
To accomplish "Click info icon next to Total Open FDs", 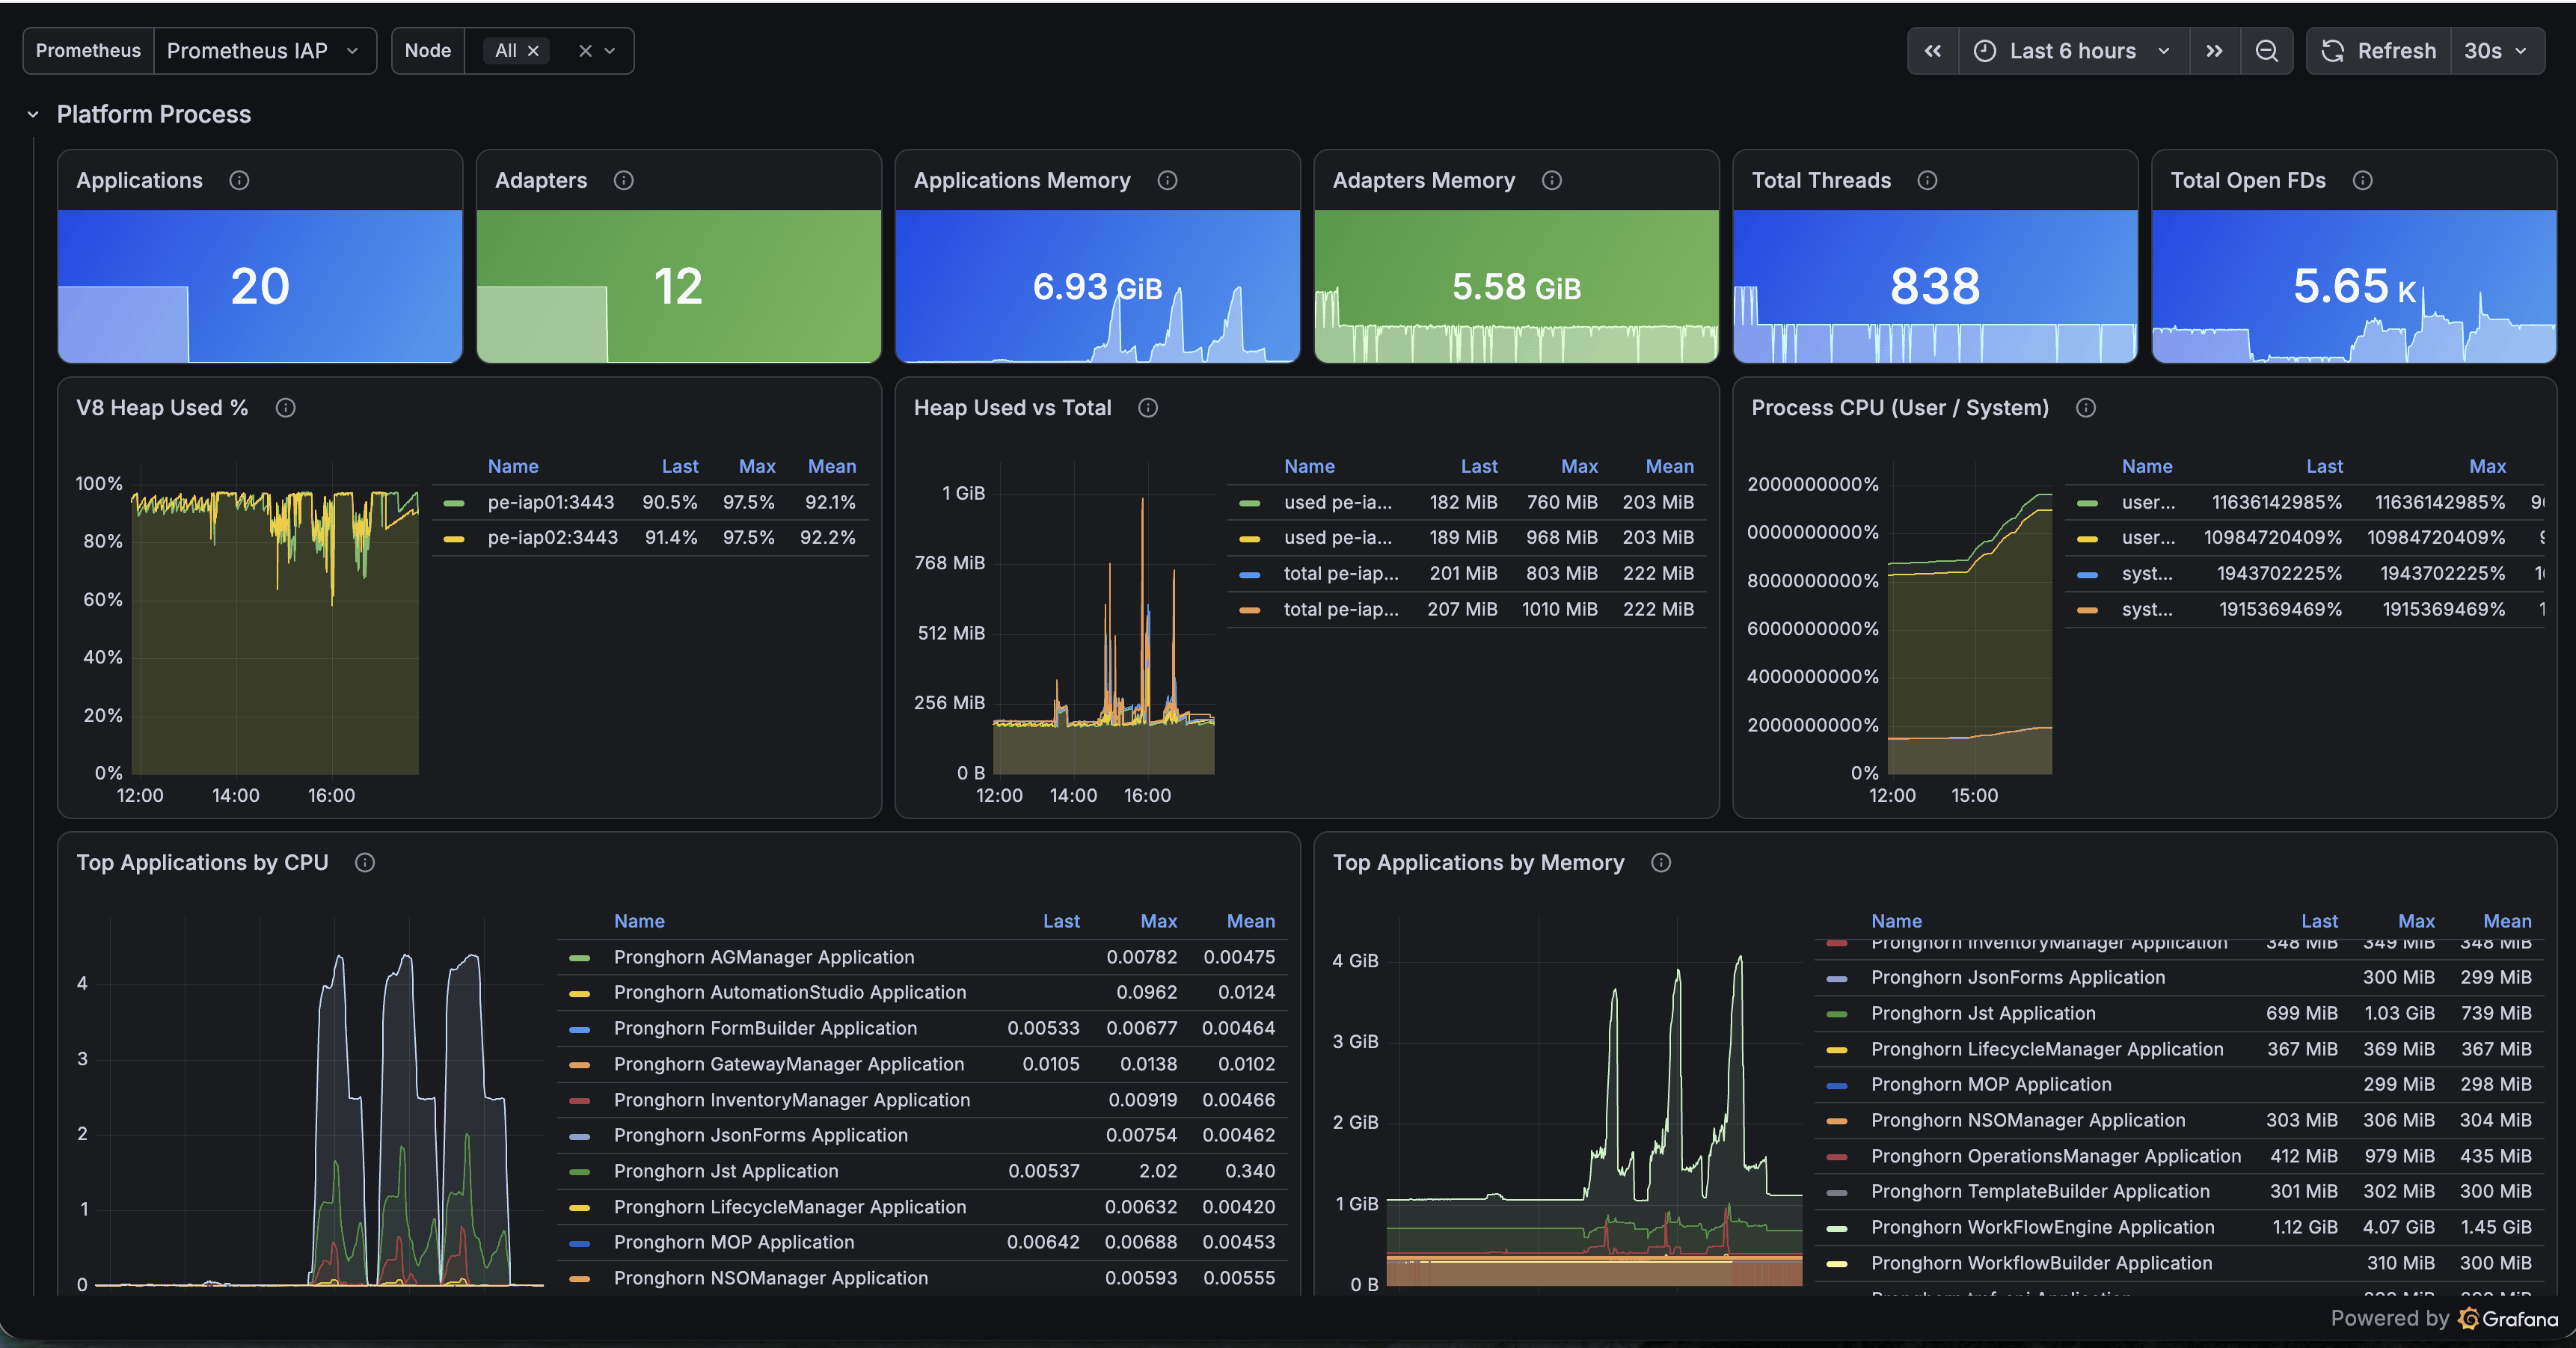I will (2362, 180).
